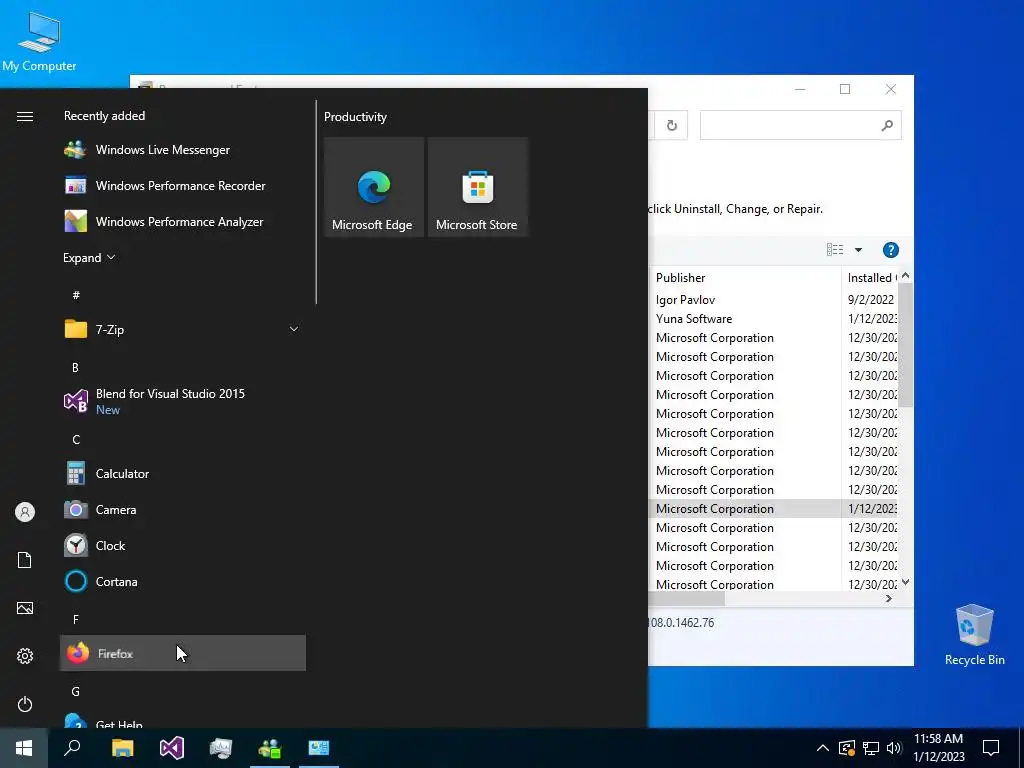Open the Calculator app
1024x768 pixels.
click(182, 473)
